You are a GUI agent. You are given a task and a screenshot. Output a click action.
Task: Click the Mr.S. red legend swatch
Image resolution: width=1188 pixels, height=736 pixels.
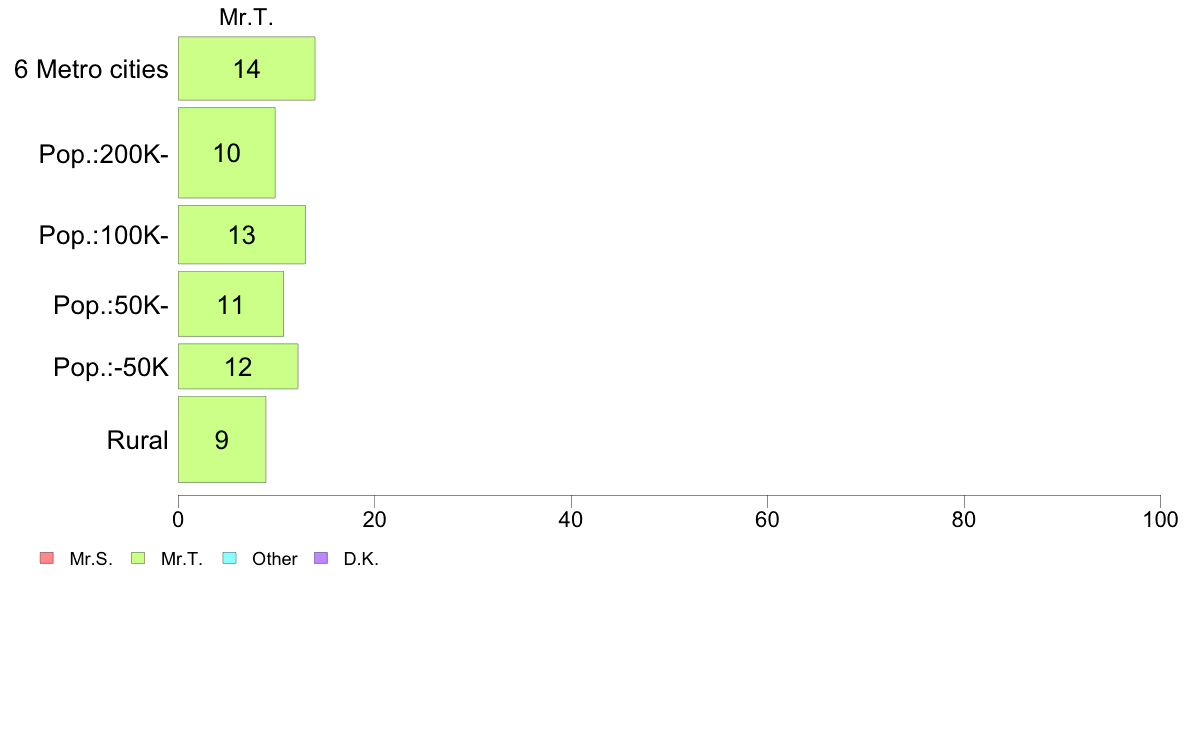pyautogui.click(x=47, y=558)
